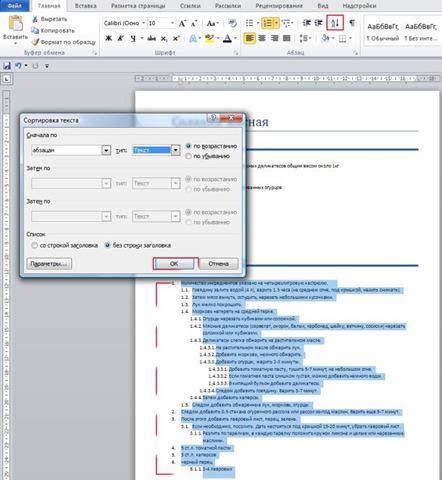Screen dimensions: 442x480
Task: Click the font color (A) button
Action: [227, 39]
